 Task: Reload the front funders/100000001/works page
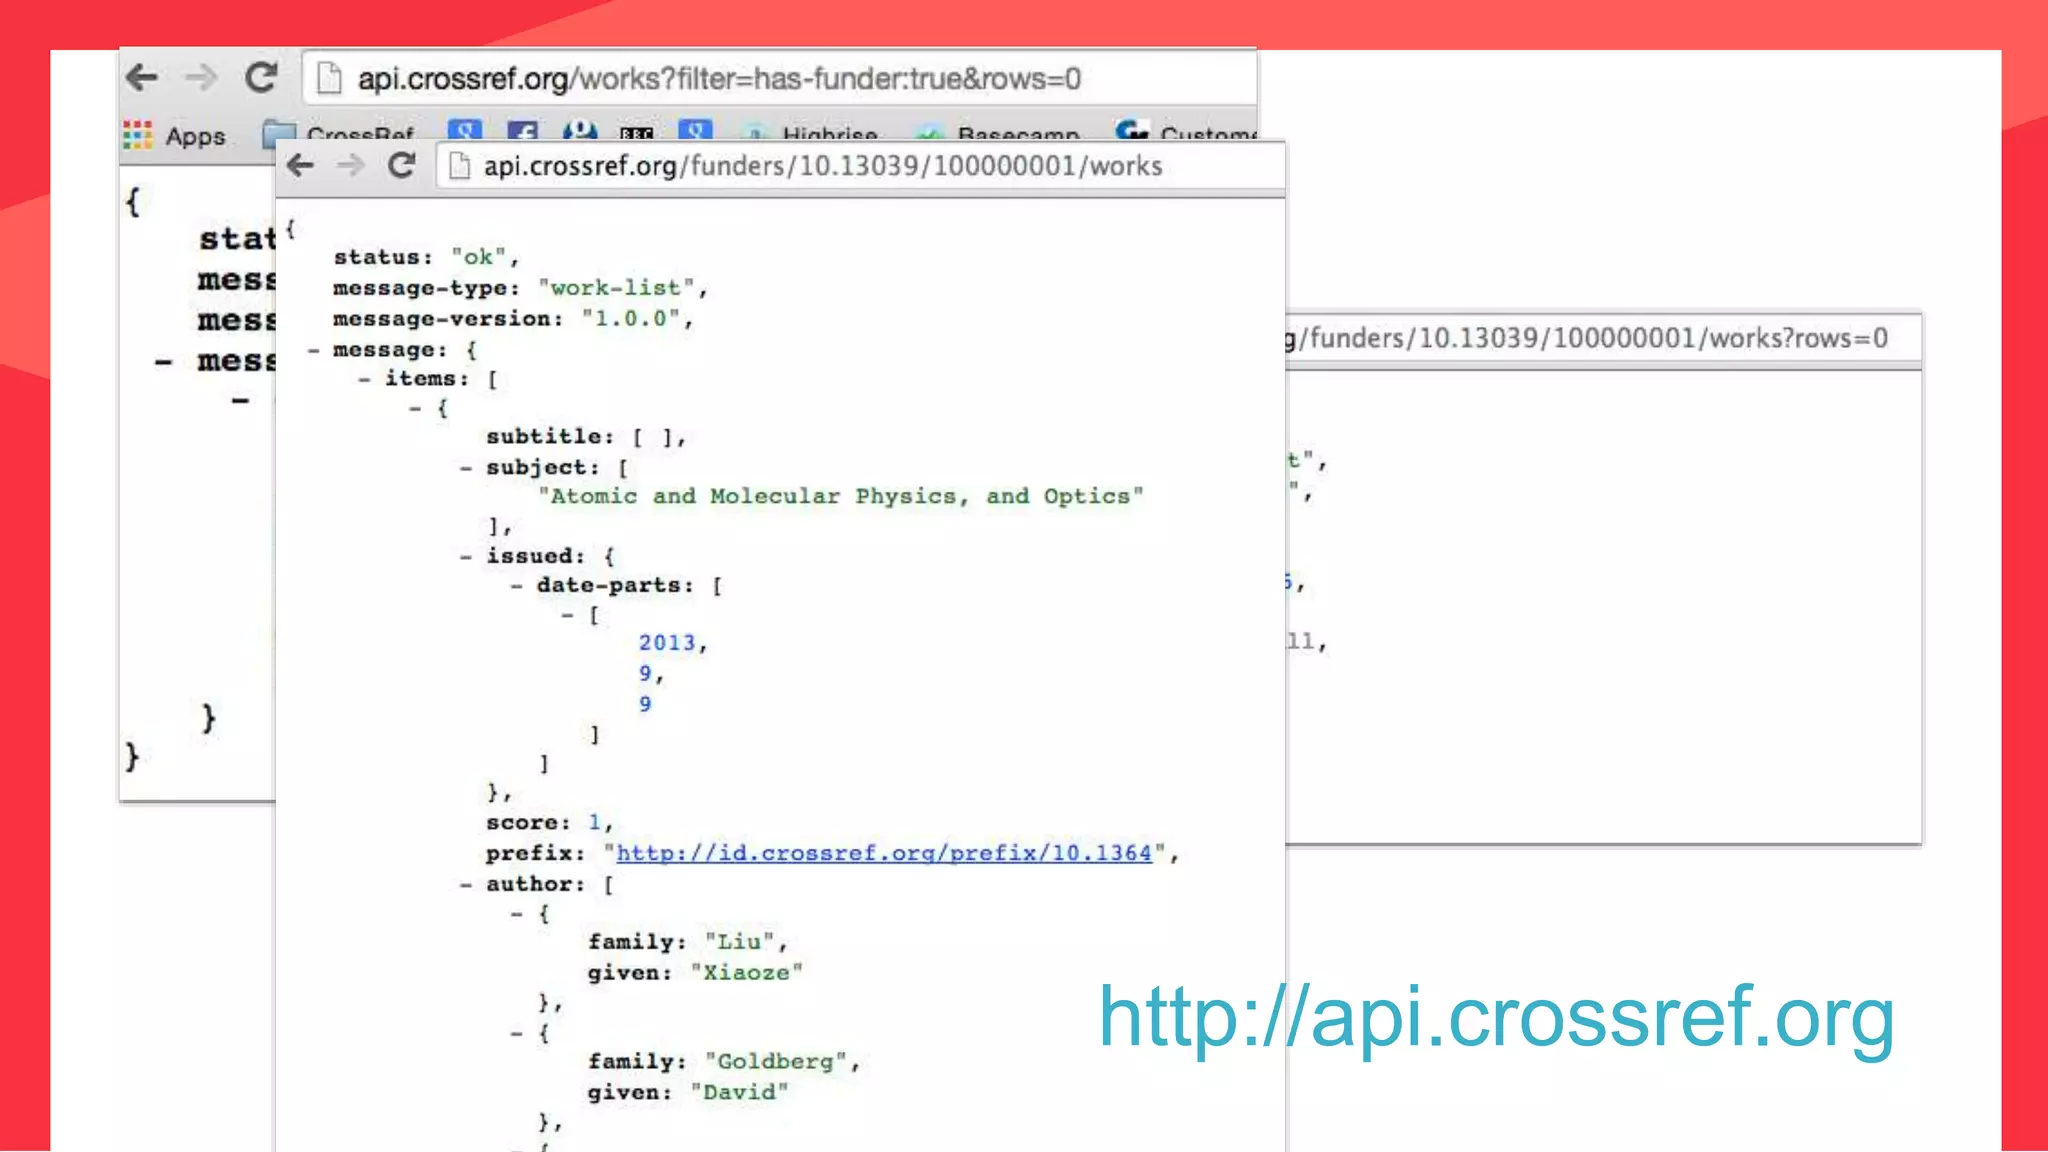coord(402,165)
